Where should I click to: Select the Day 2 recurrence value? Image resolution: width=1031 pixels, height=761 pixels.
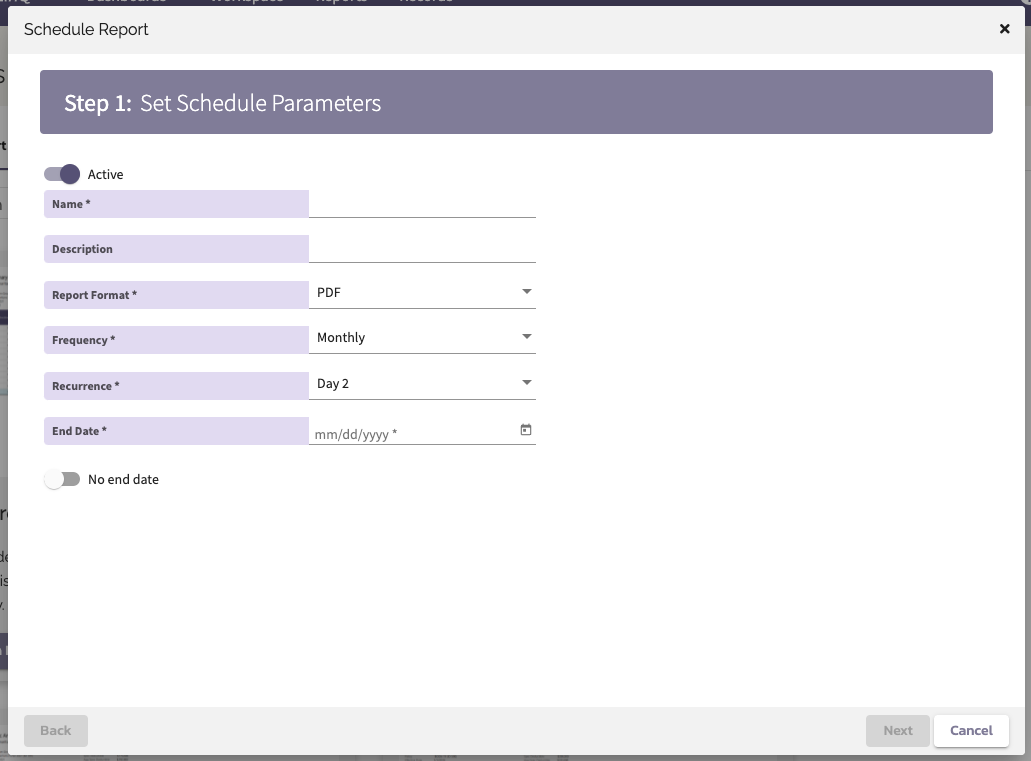pyautogui.click(x=420, y=382)
